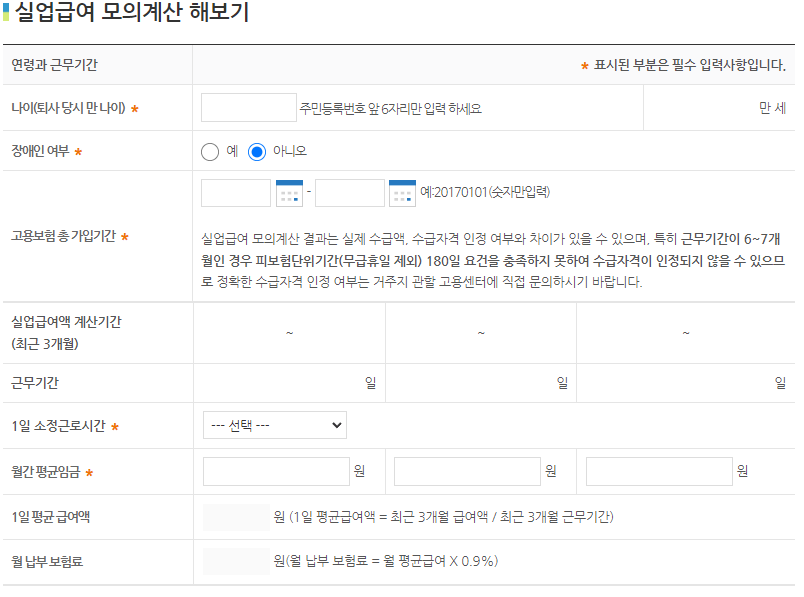Click the insurance period start date field
The width and height of the screenshot is (804, 597).
[x=235, y=192]
